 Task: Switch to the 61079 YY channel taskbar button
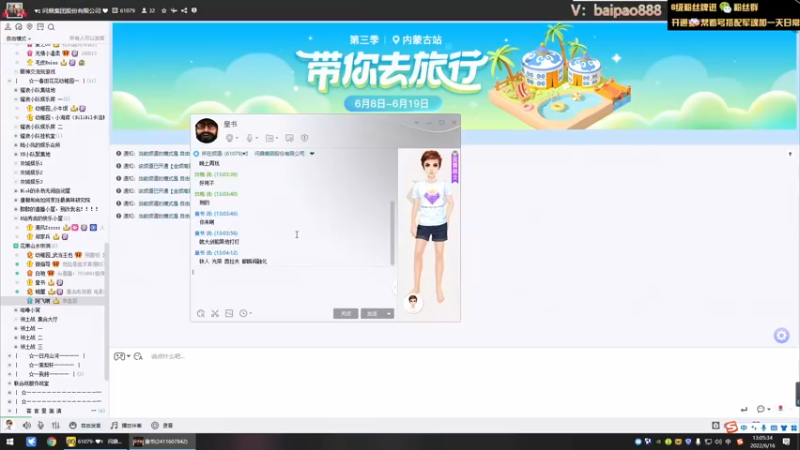coord(95,442)
